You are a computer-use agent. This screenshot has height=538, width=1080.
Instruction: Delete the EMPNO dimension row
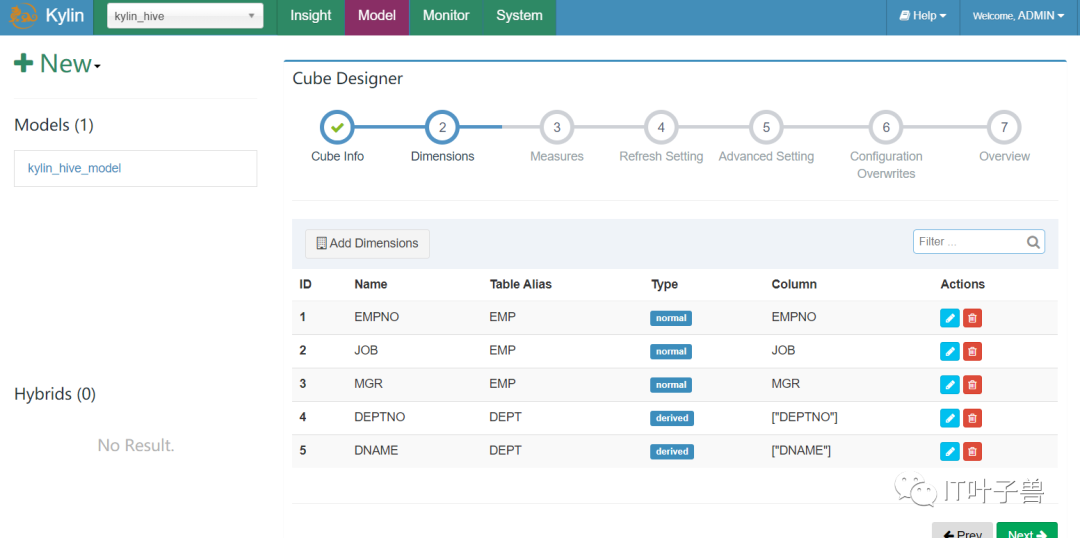coord(972,318)
